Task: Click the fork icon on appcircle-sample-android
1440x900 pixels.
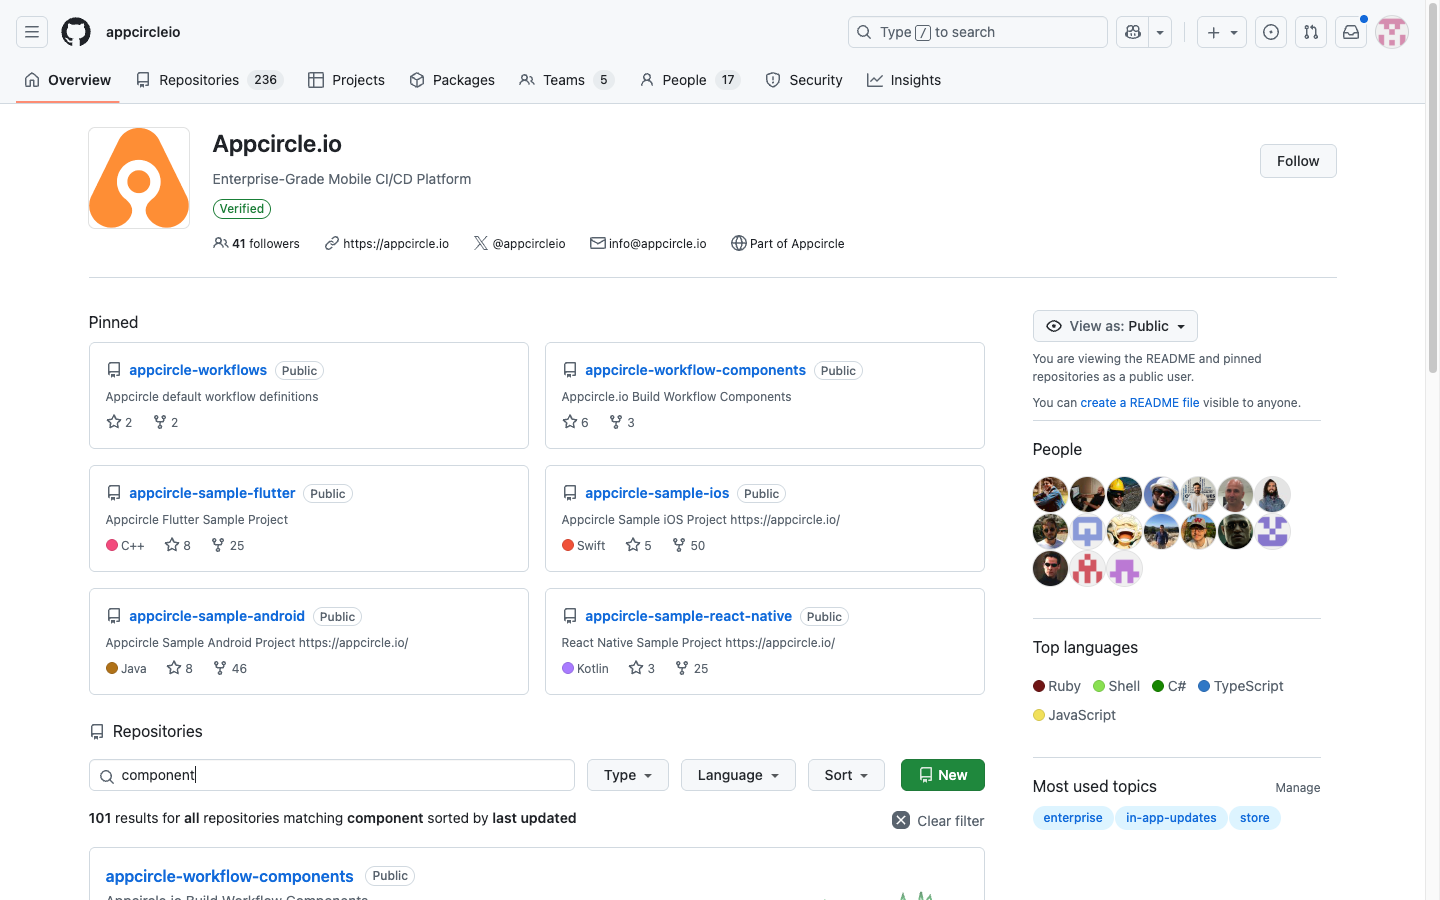Action: pos(220,668)
